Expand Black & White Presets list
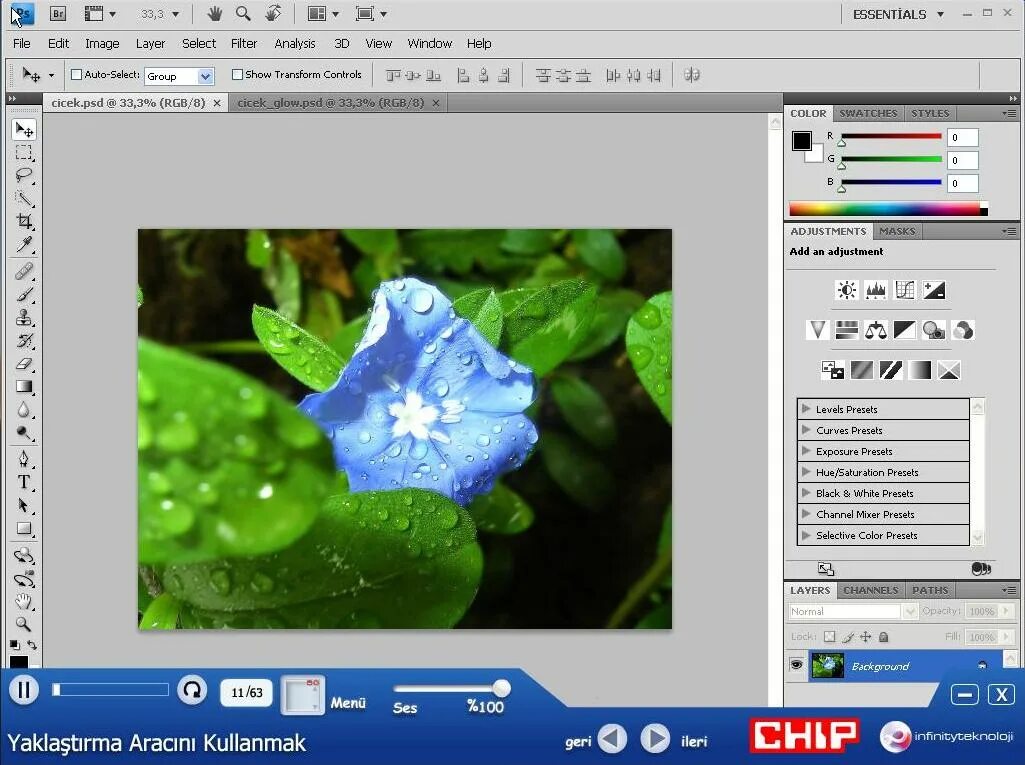Viewport: 1025px width, 765px height. click(806, 492)
